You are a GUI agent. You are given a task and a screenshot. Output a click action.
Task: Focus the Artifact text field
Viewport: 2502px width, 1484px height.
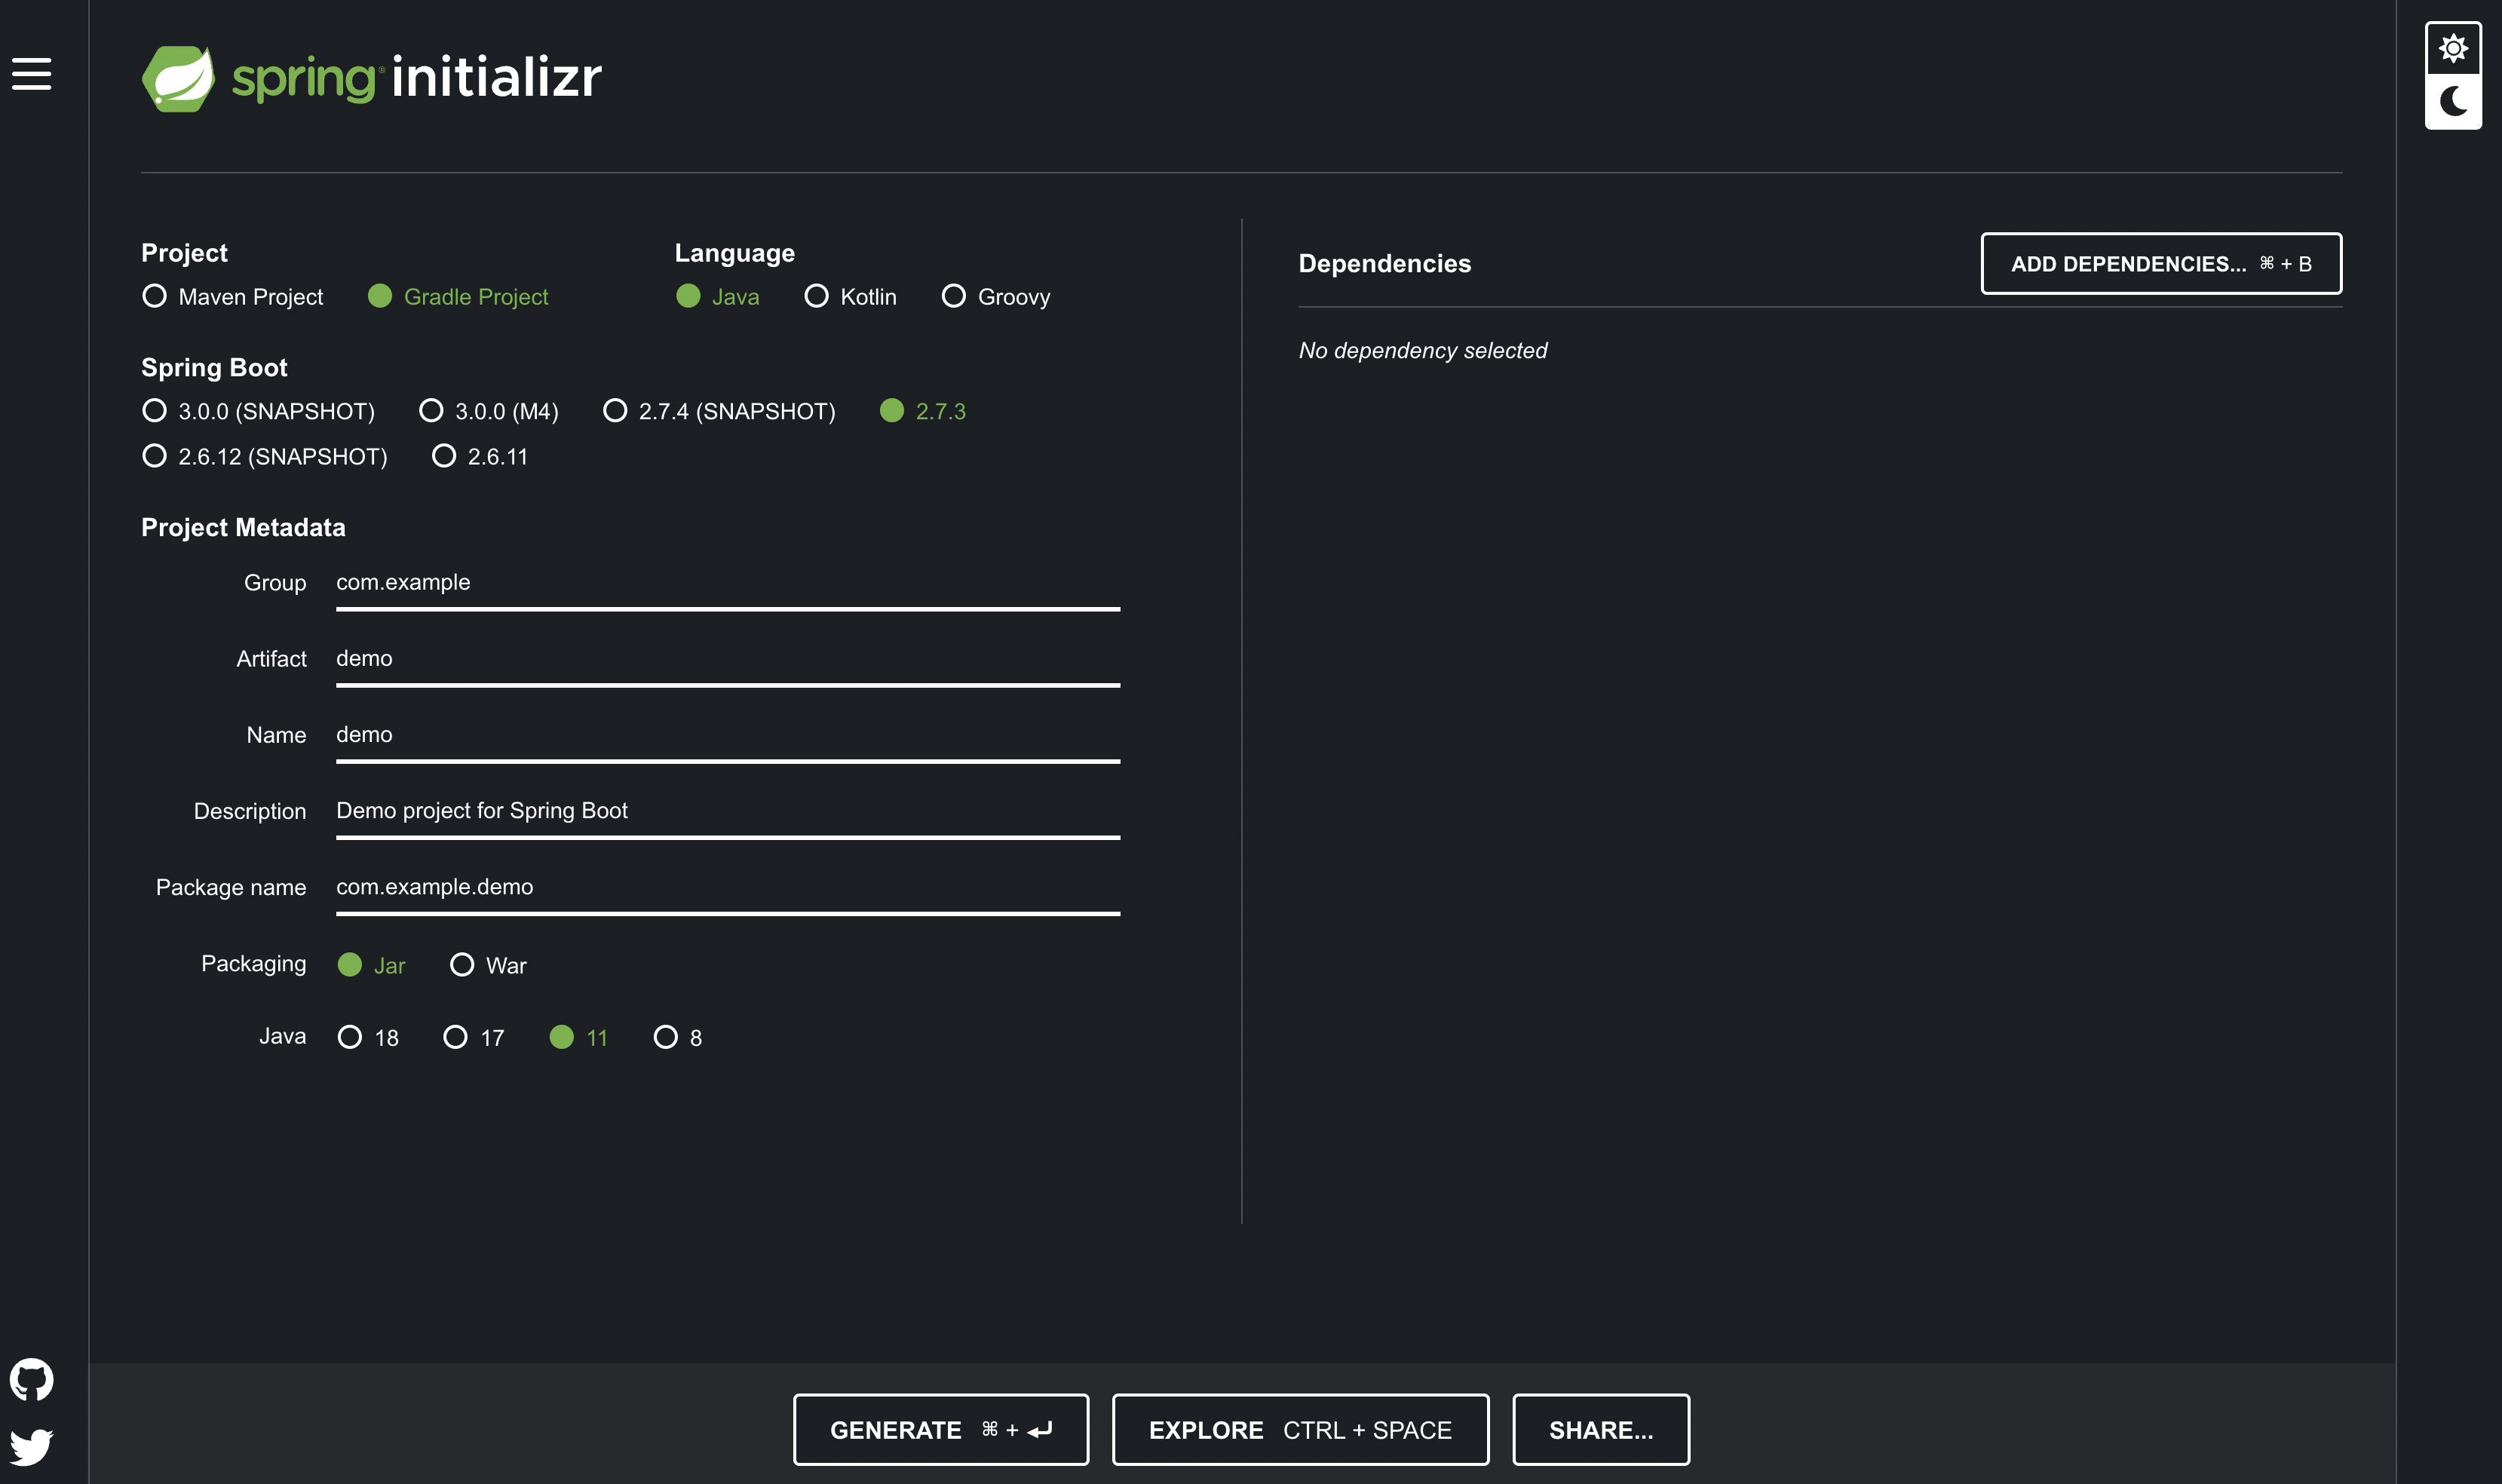tap(727, 659)
